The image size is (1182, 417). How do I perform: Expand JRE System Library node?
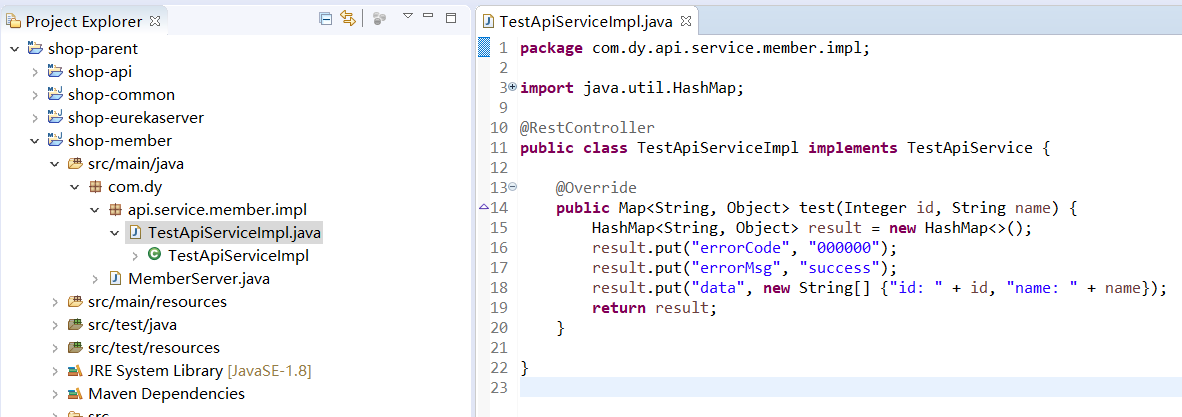(54, 371)
